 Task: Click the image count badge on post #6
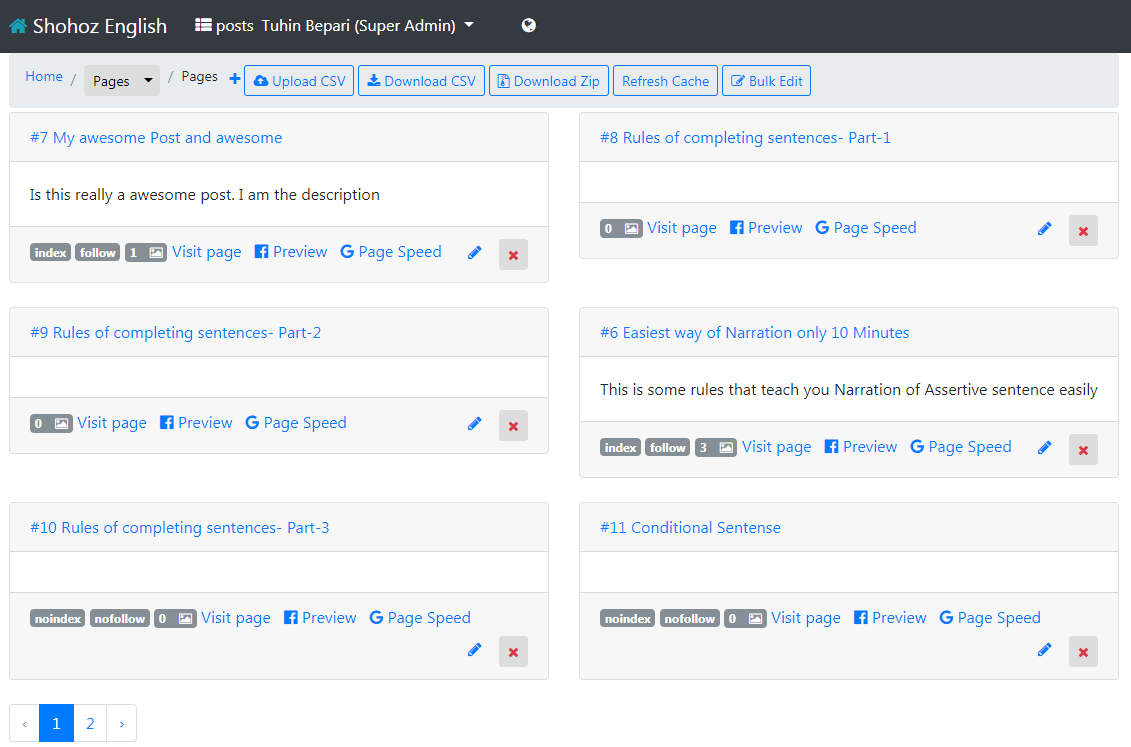click(715, 447)
